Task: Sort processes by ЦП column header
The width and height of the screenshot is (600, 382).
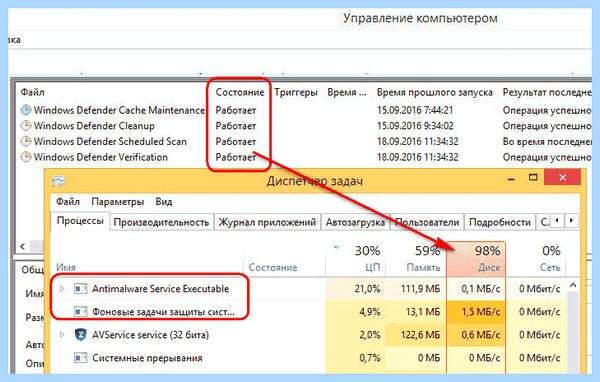Action: coord(356,259)
